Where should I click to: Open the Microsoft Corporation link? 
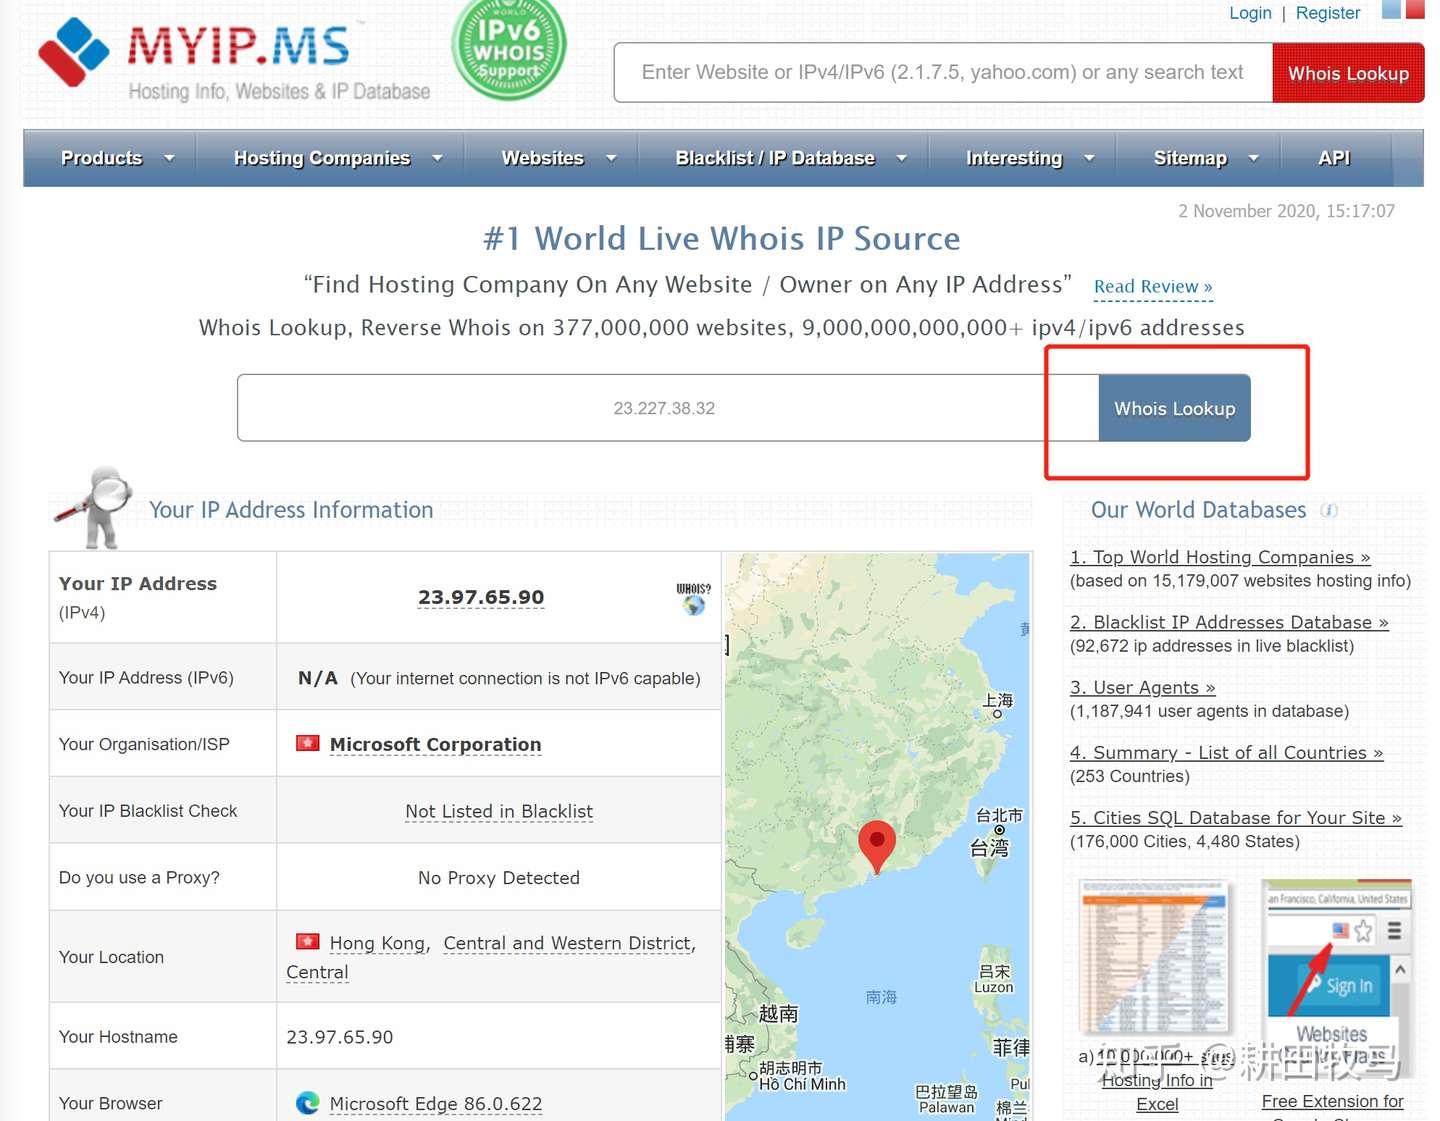pyautogui.click(x=435, y=744)
